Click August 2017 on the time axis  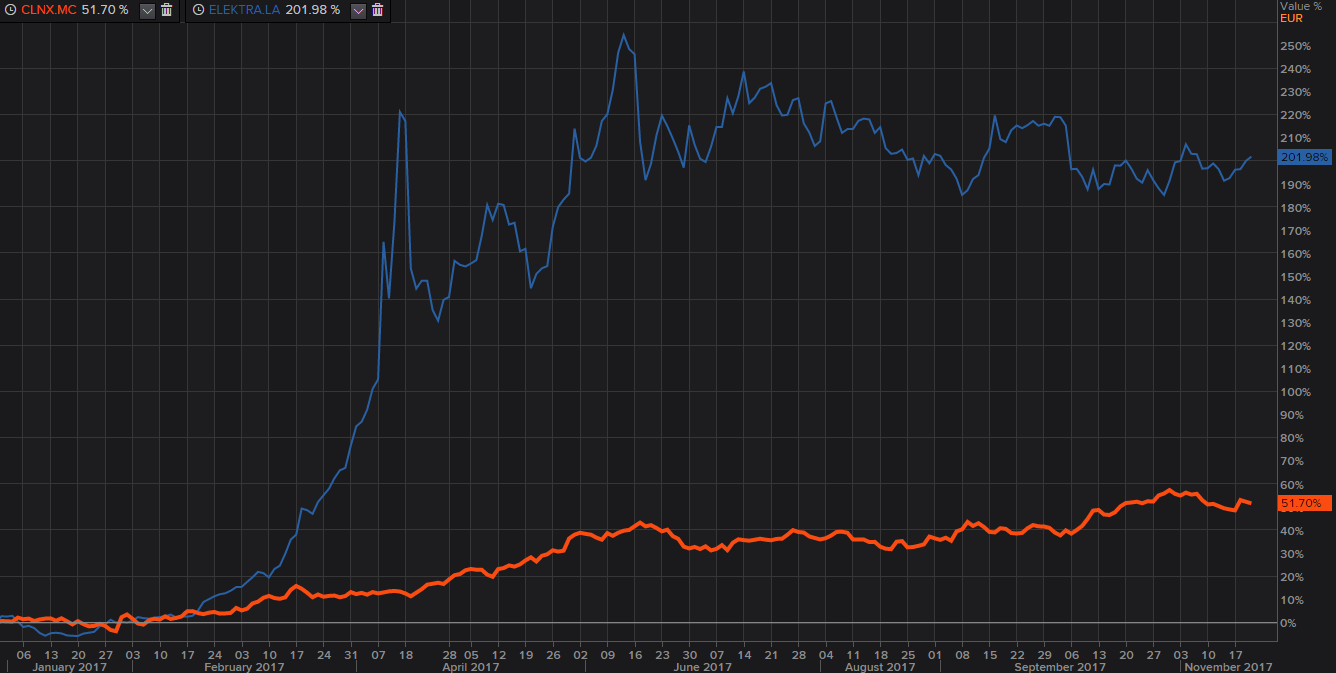tap(880, 667)
